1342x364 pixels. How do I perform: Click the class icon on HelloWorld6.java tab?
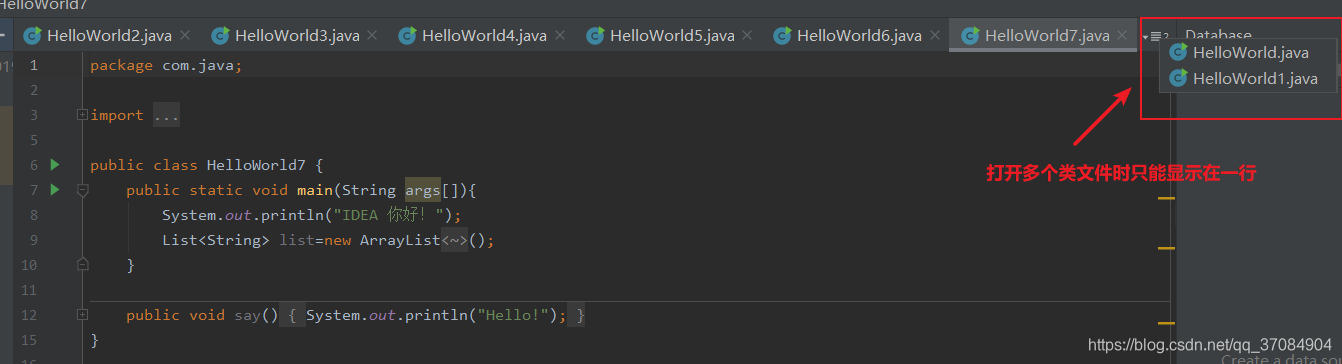[782, 35]
